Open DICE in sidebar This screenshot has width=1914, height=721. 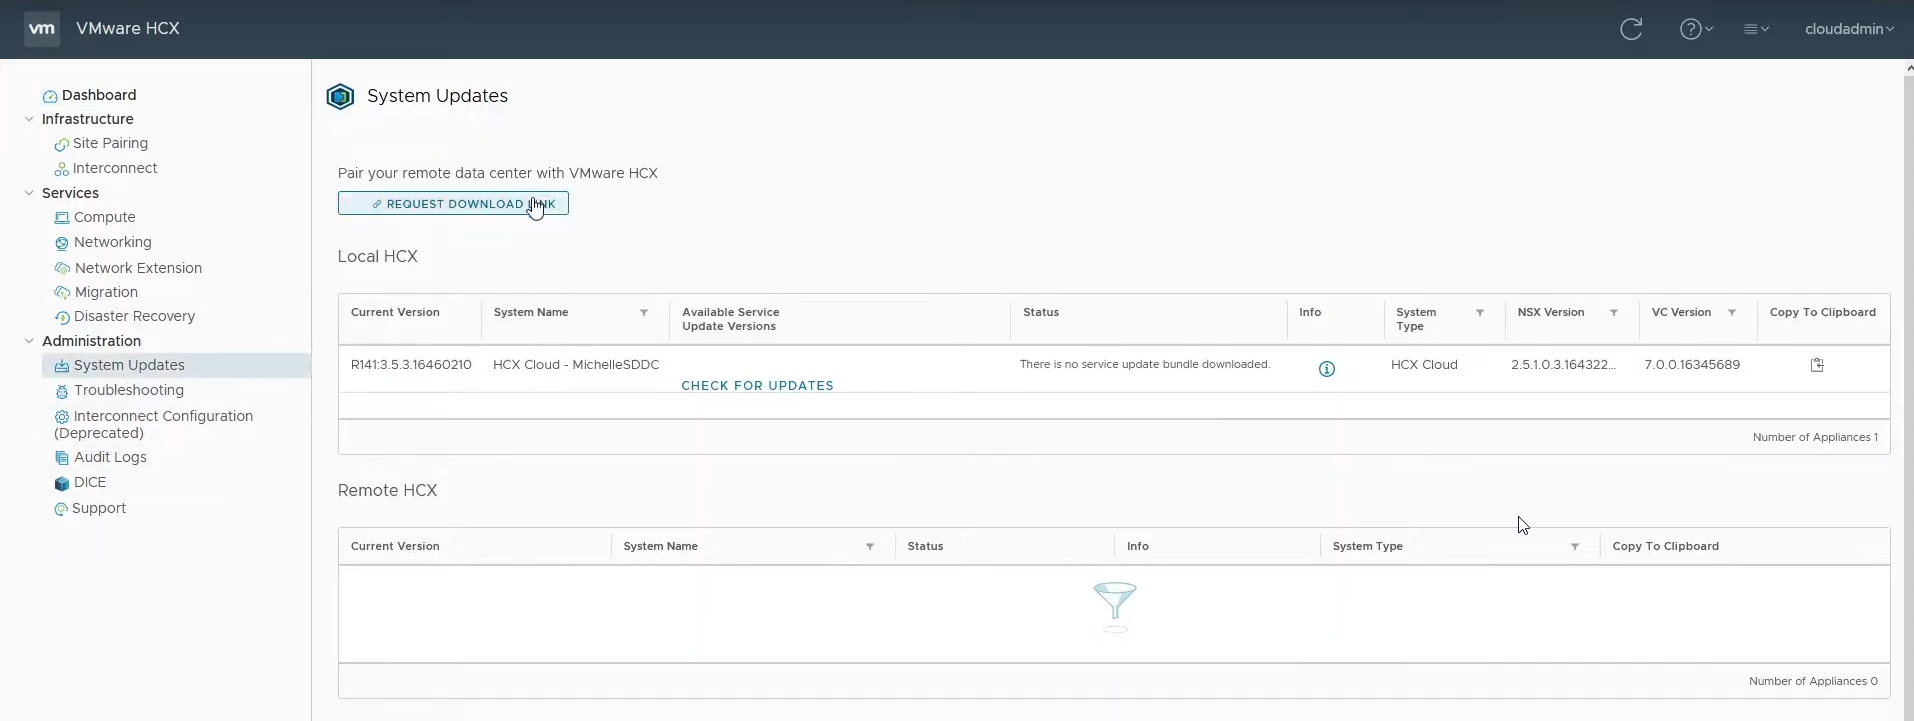click(x=90, y=482)
